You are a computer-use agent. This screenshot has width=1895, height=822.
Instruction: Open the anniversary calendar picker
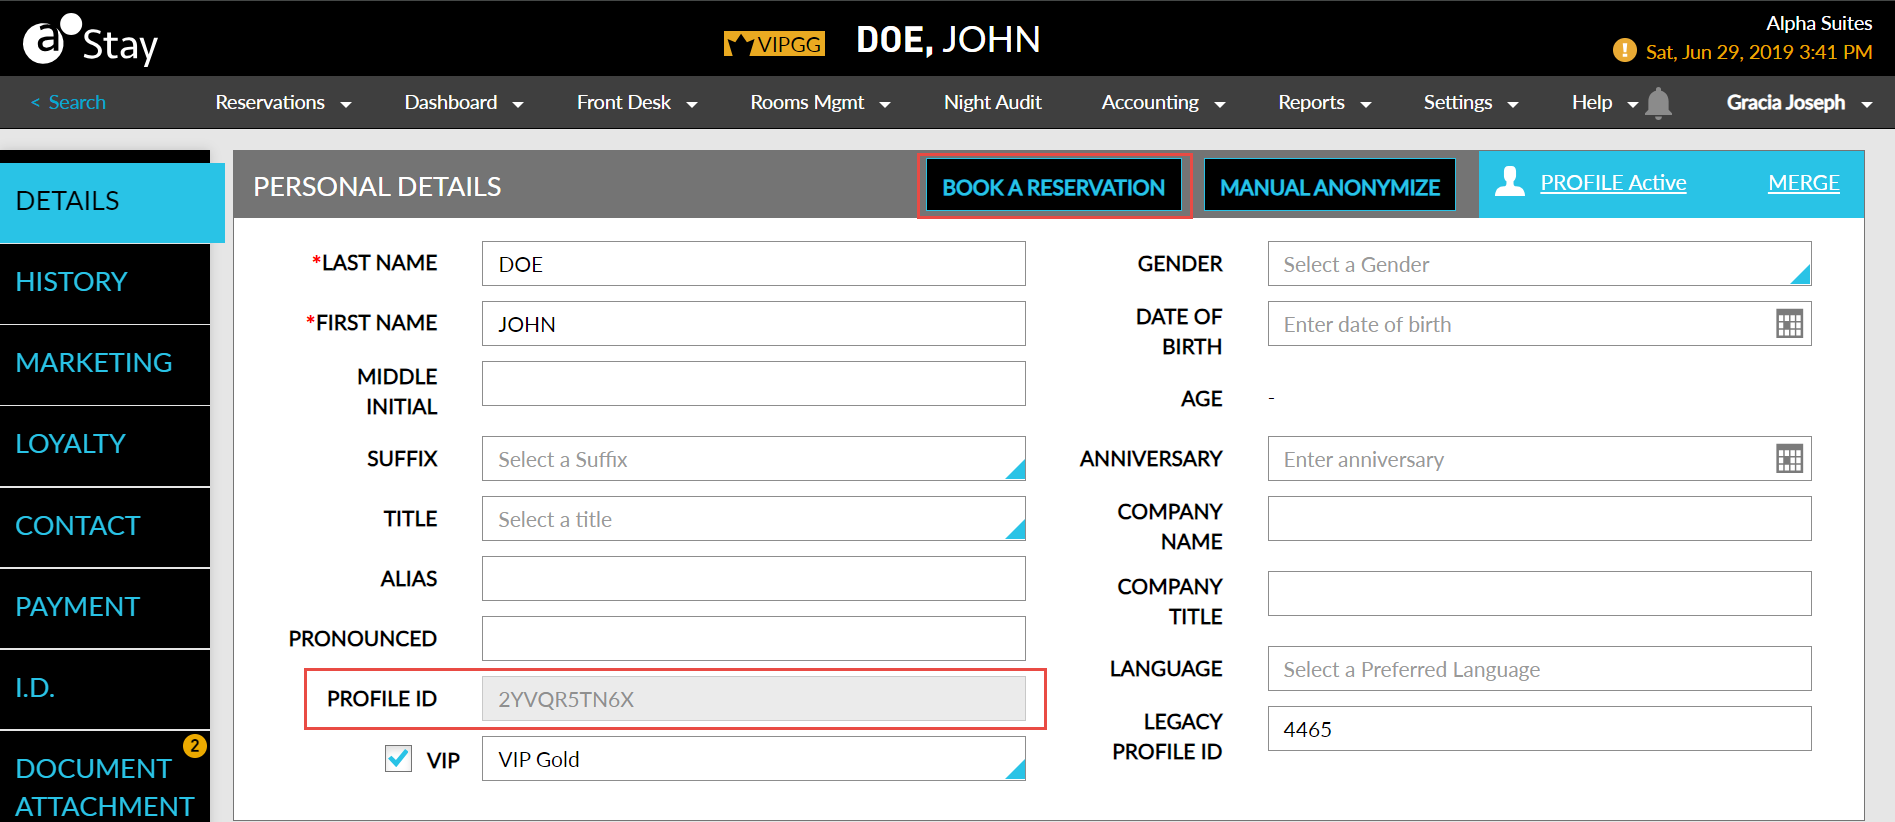1789,459
